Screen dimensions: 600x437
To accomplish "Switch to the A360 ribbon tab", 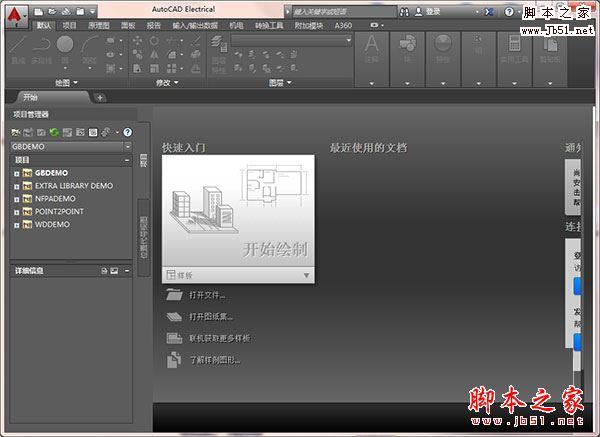I will click(343, 26).
